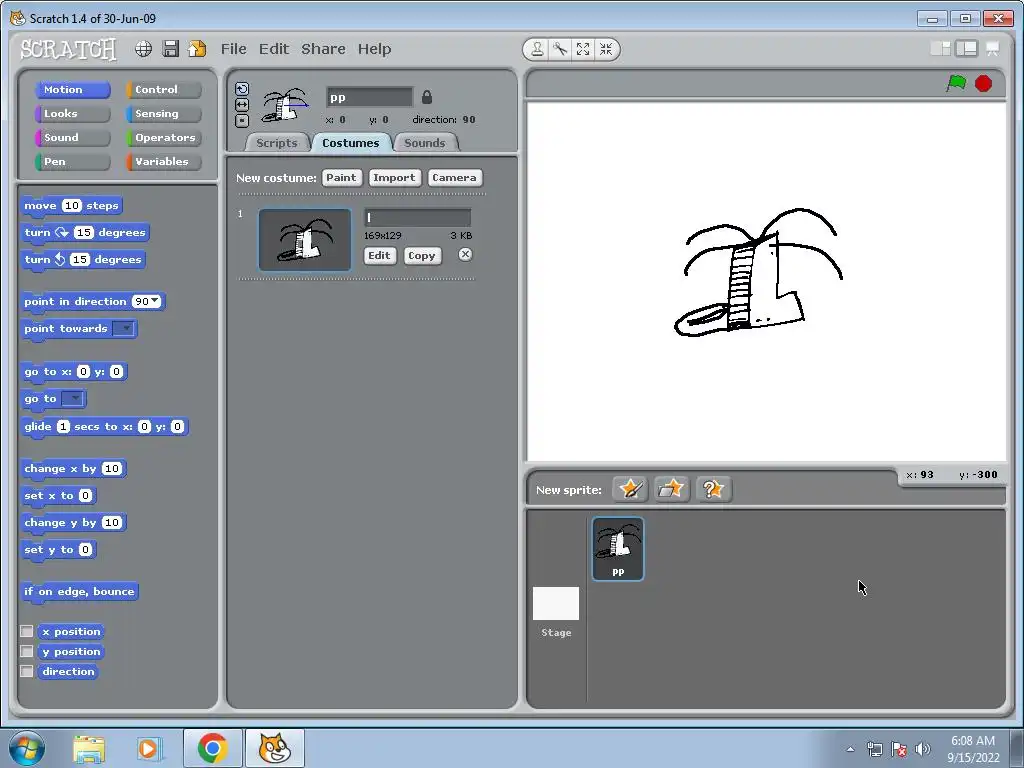Click Edit for costume 1
Image resolution: width=1024 pixels, height=768 pixels.
tap(379, 255)
